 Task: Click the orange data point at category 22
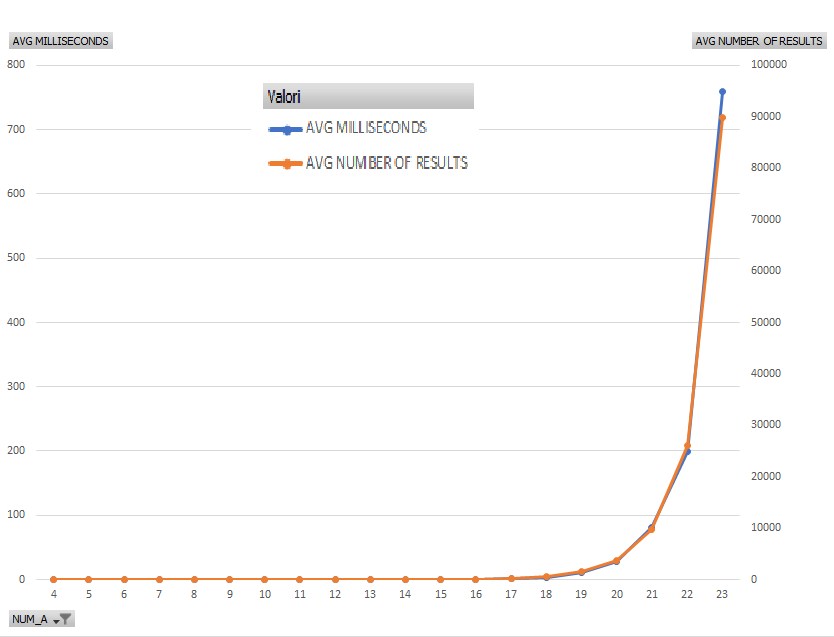coord(687,445)
